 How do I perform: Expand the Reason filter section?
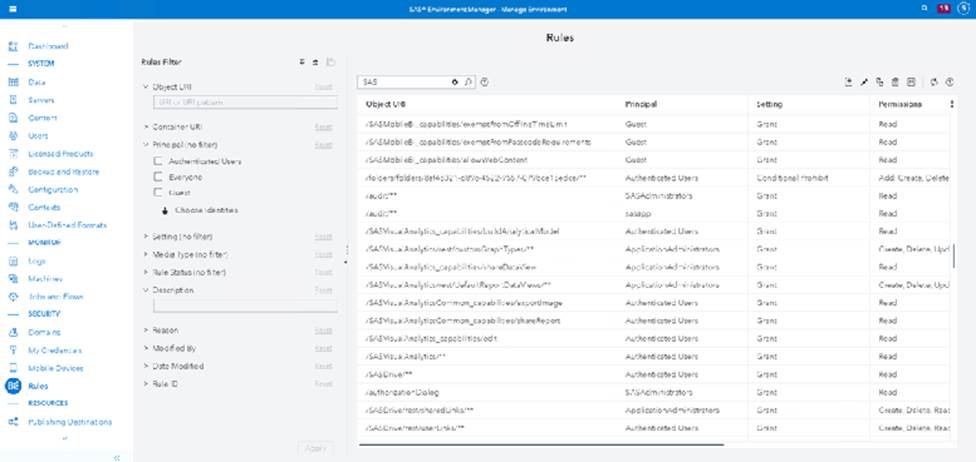click(x=146, y=330)
